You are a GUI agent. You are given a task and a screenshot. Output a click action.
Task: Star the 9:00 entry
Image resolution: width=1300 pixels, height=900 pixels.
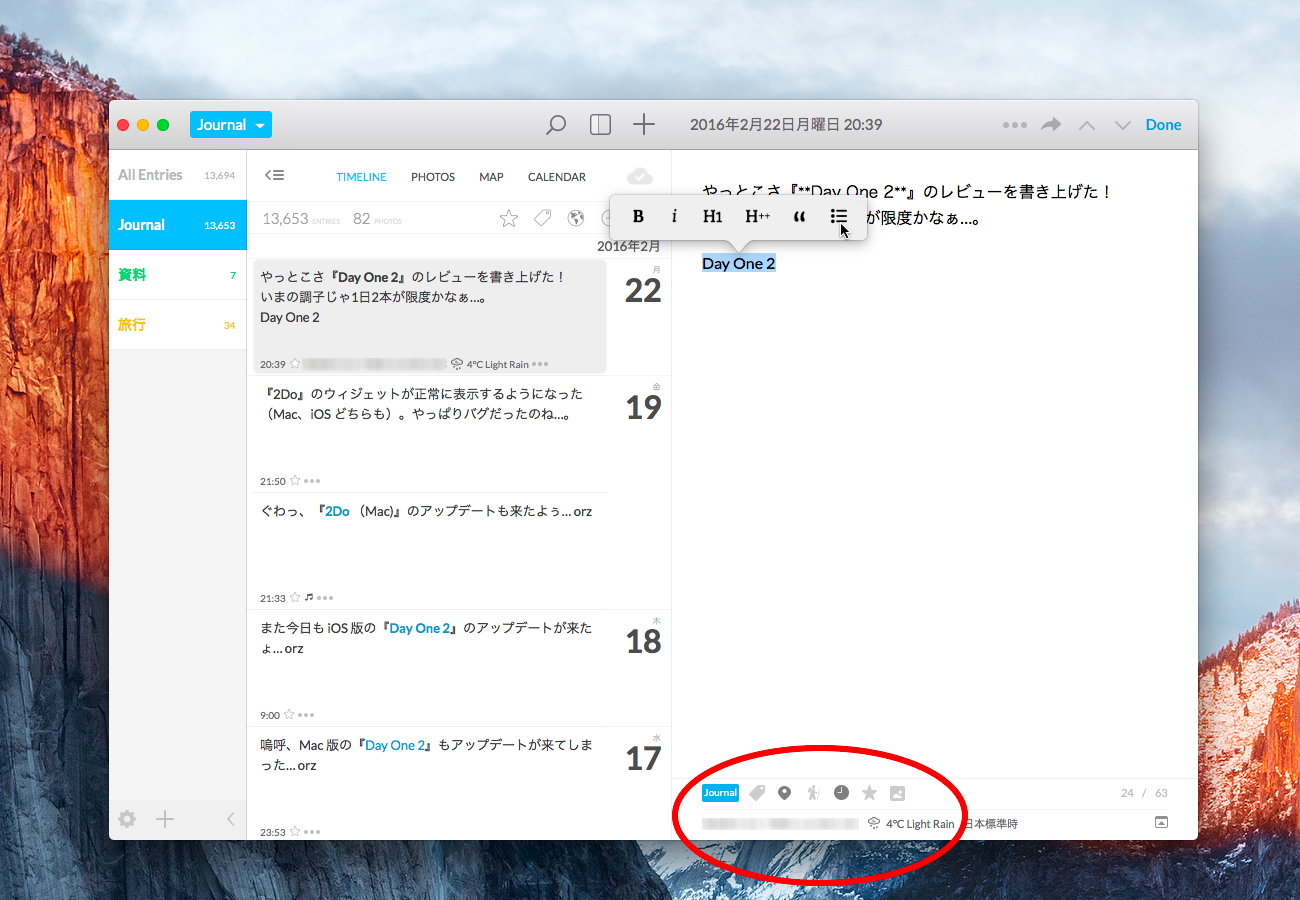[x=289, y=715]
